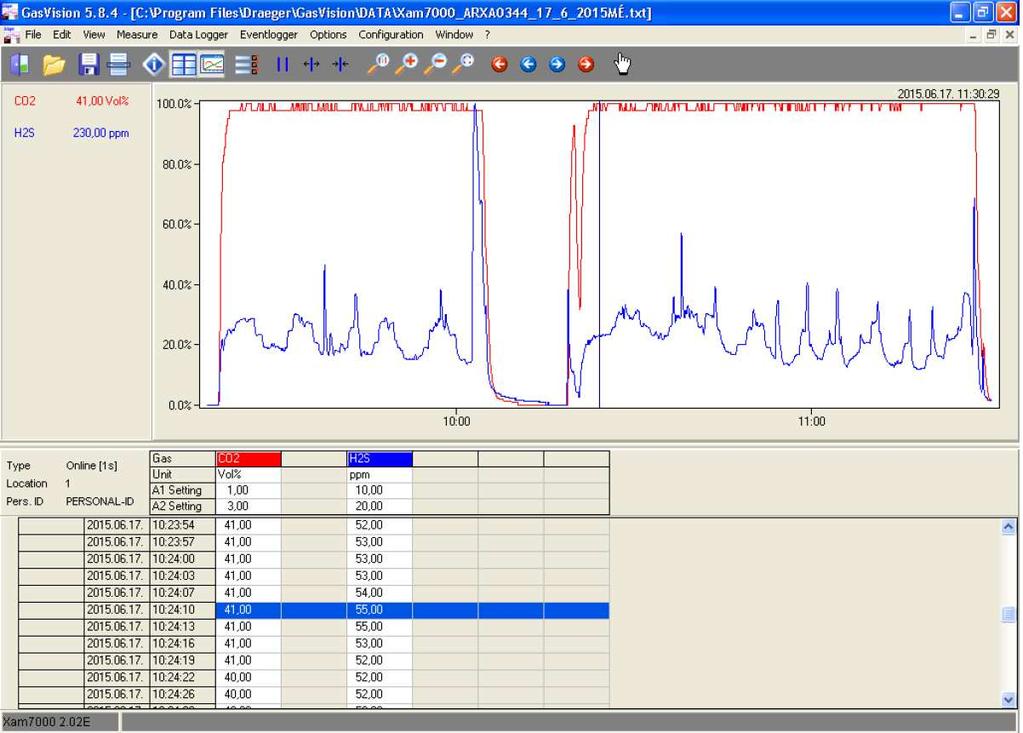
Task: Open a data file with folder icon
Action: click(53, 64)
